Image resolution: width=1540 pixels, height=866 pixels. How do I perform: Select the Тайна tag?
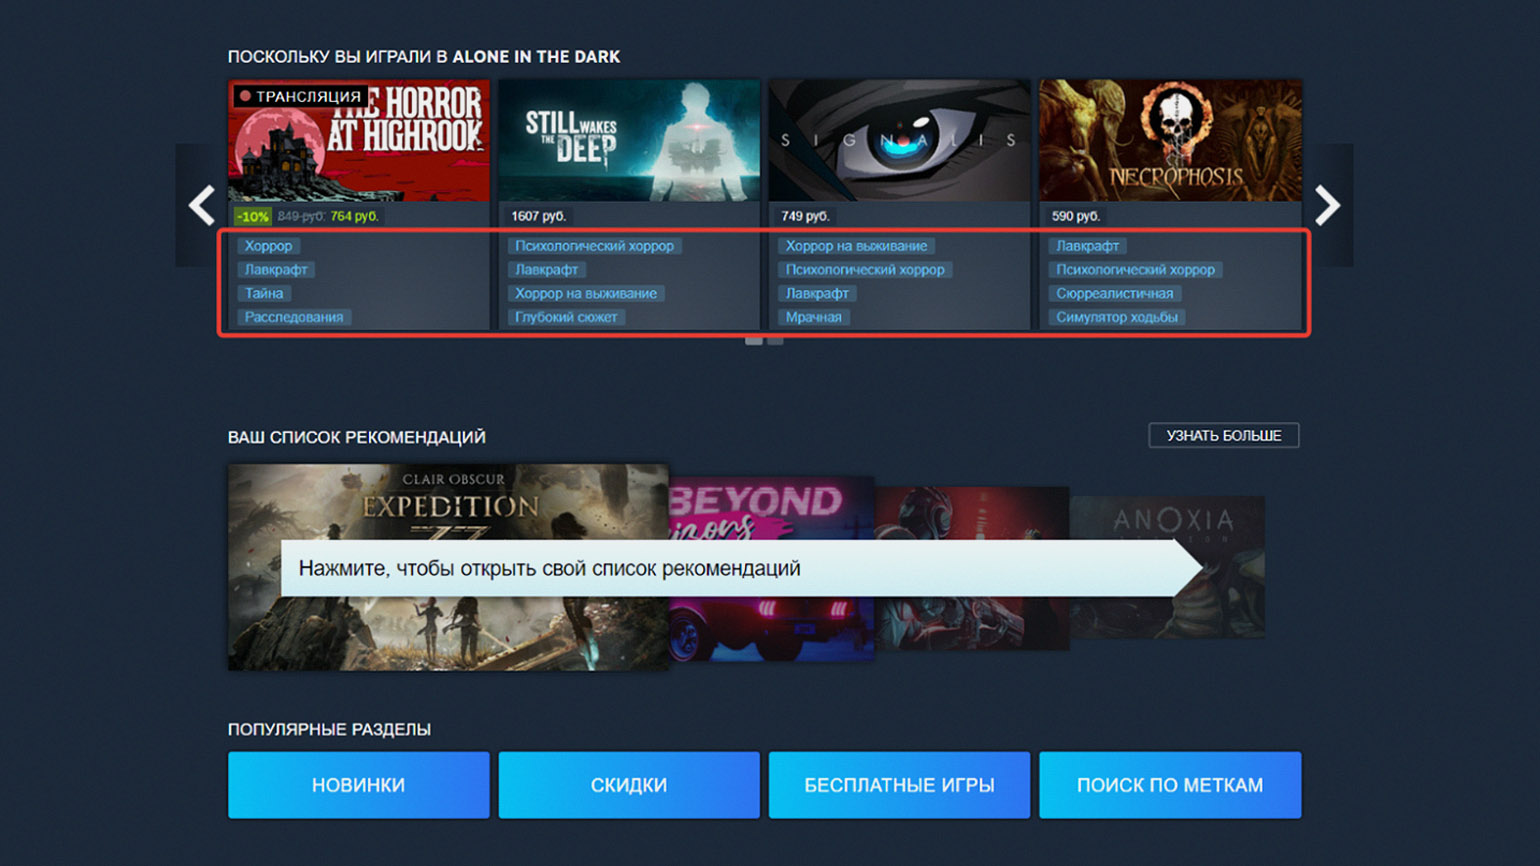[264, 294]
